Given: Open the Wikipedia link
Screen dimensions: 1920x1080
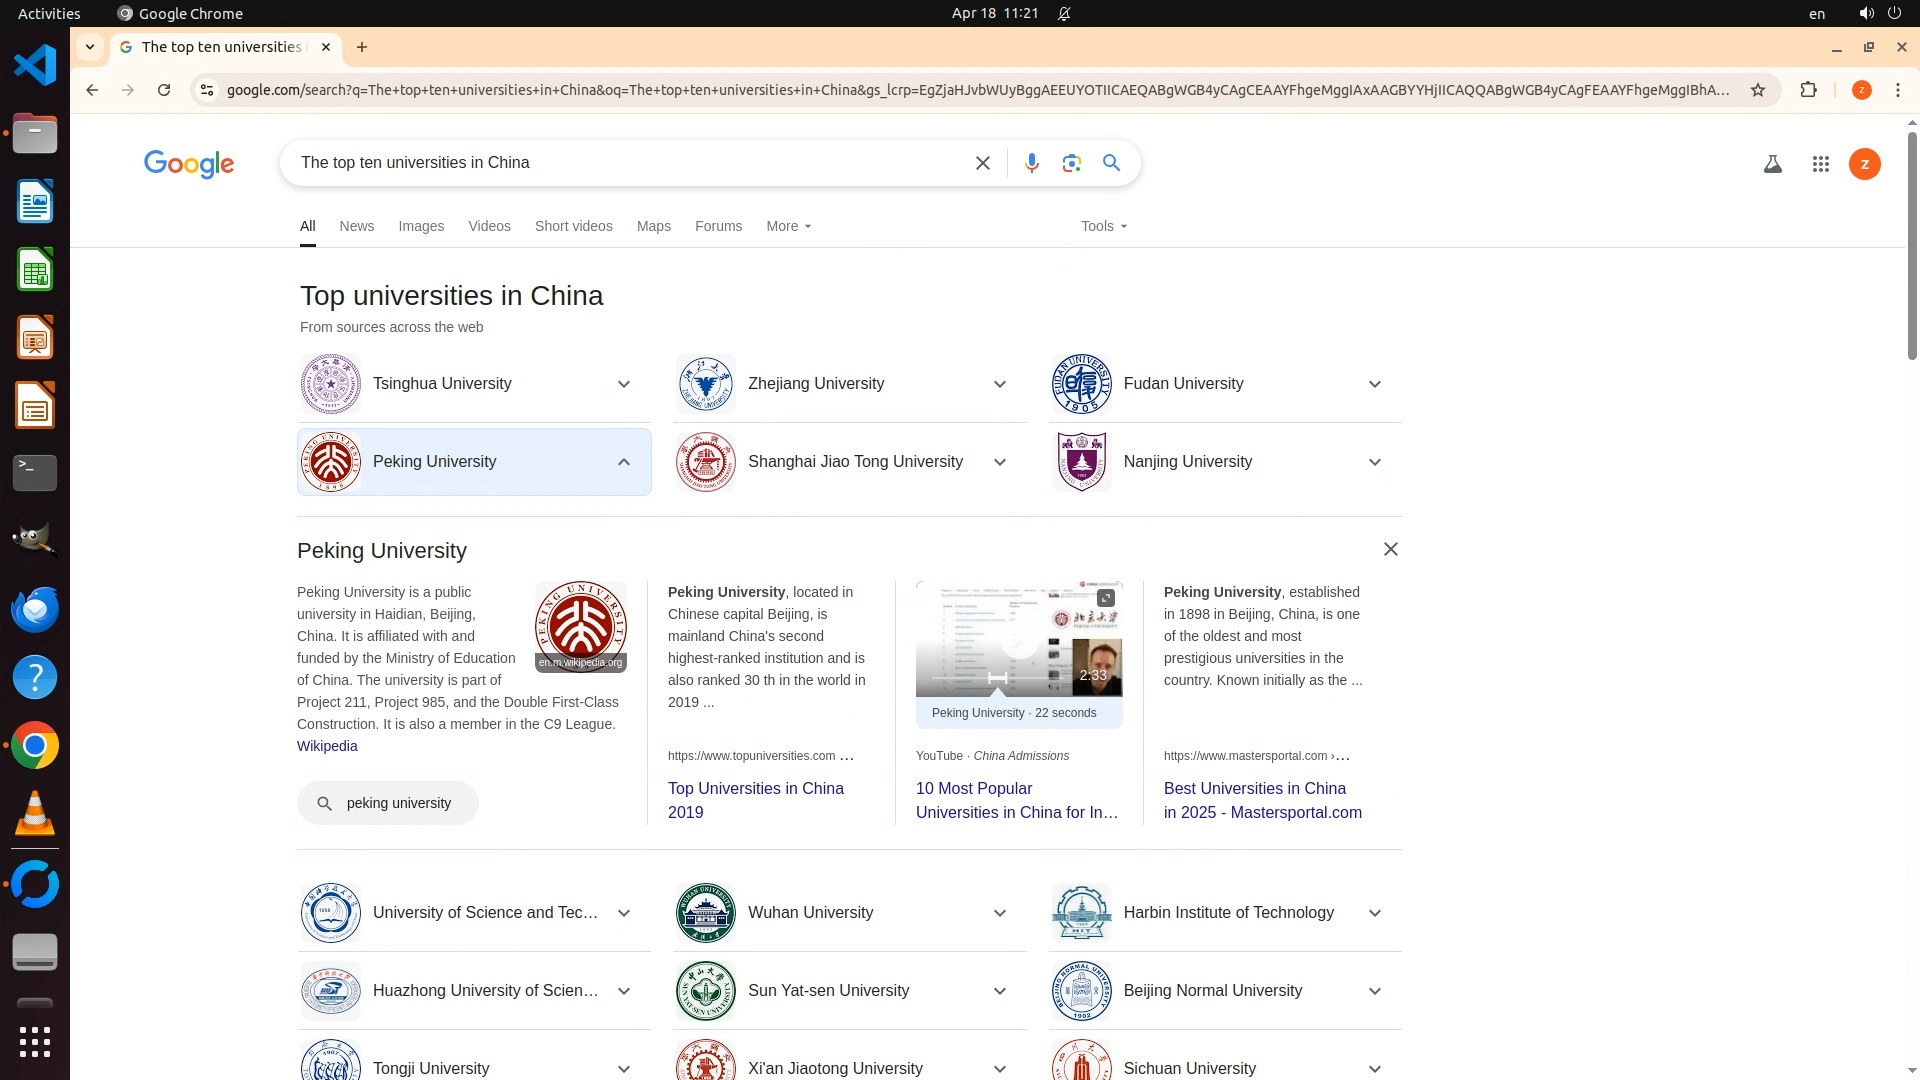Looking at the screenshot, I should (327, 746).
